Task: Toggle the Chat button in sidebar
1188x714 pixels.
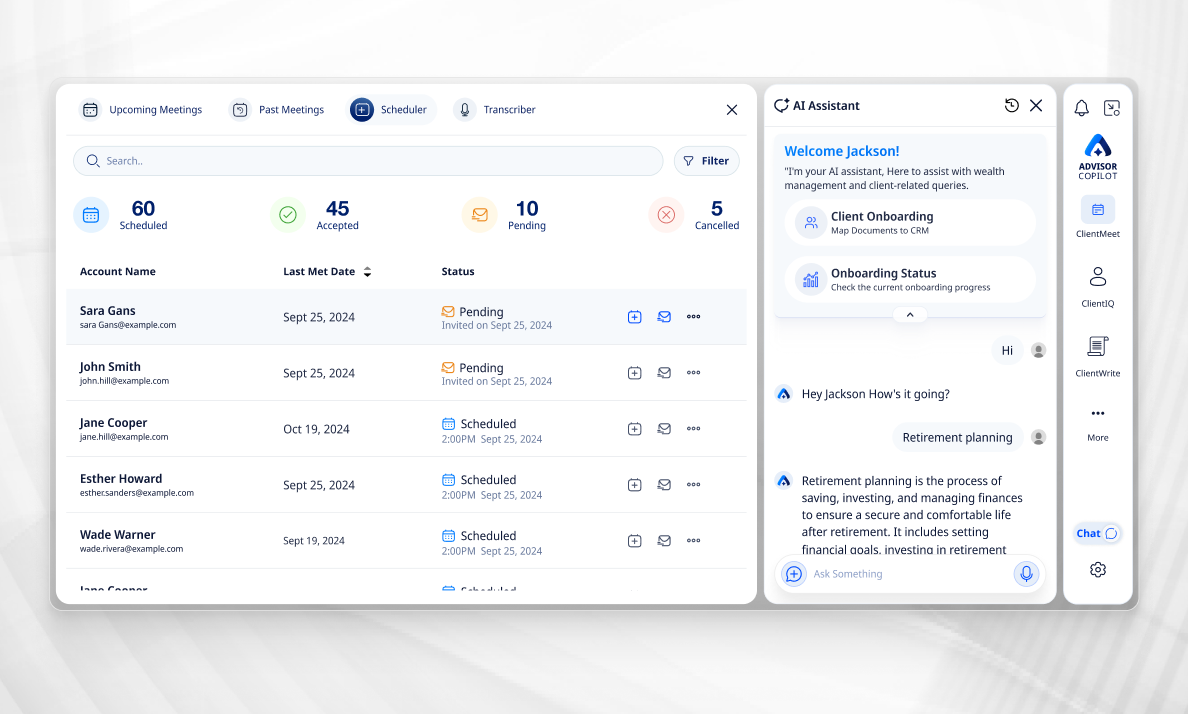Action: [x=1097, y=533]
